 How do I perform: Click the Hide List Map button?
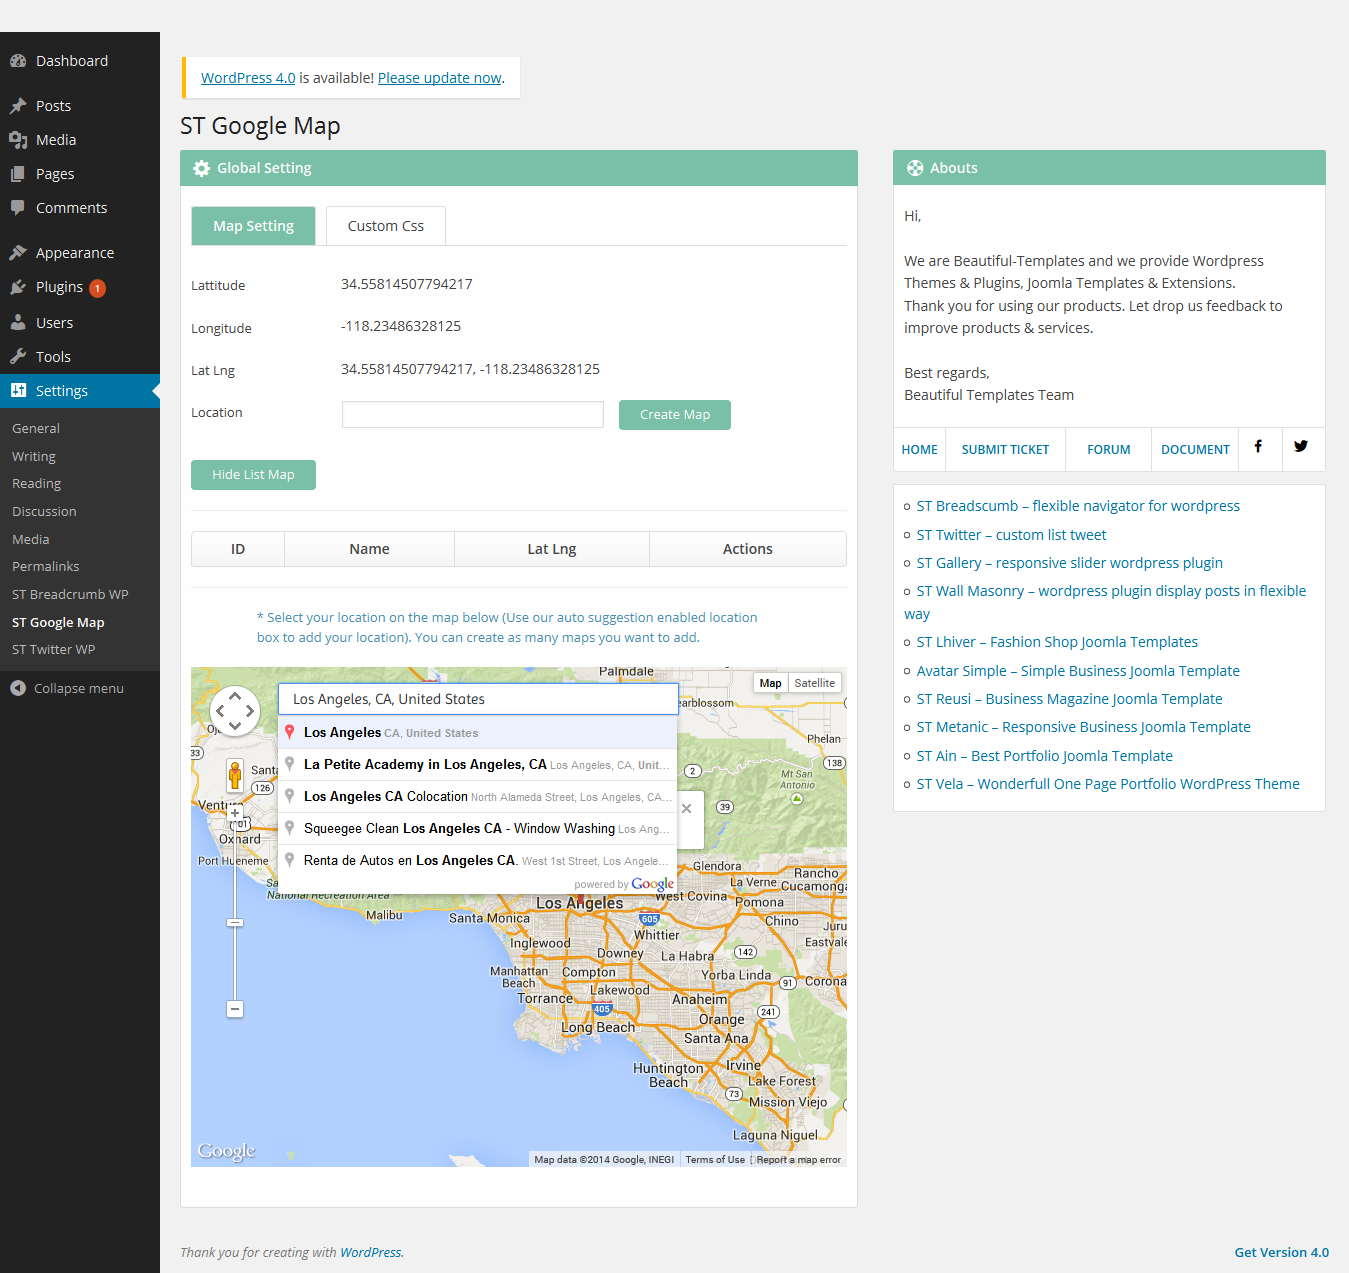[x=253, y=475]
